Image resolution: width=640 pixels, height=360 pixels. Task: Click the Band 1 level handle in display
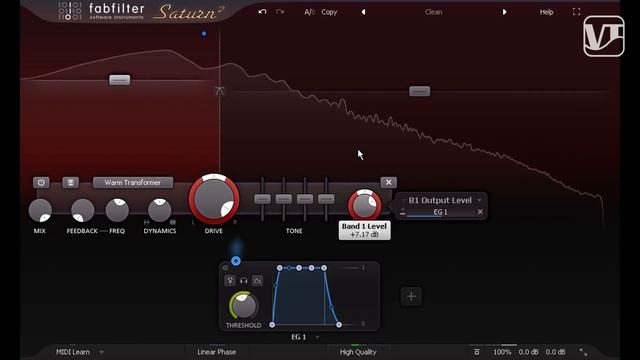pyautogui.click(x=120, y=80)
